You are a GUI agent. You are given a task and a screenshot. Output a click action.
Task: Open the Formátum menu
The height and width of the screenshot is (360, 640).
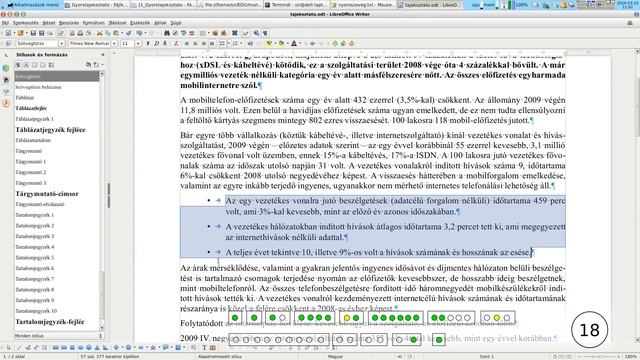[93, 23]
